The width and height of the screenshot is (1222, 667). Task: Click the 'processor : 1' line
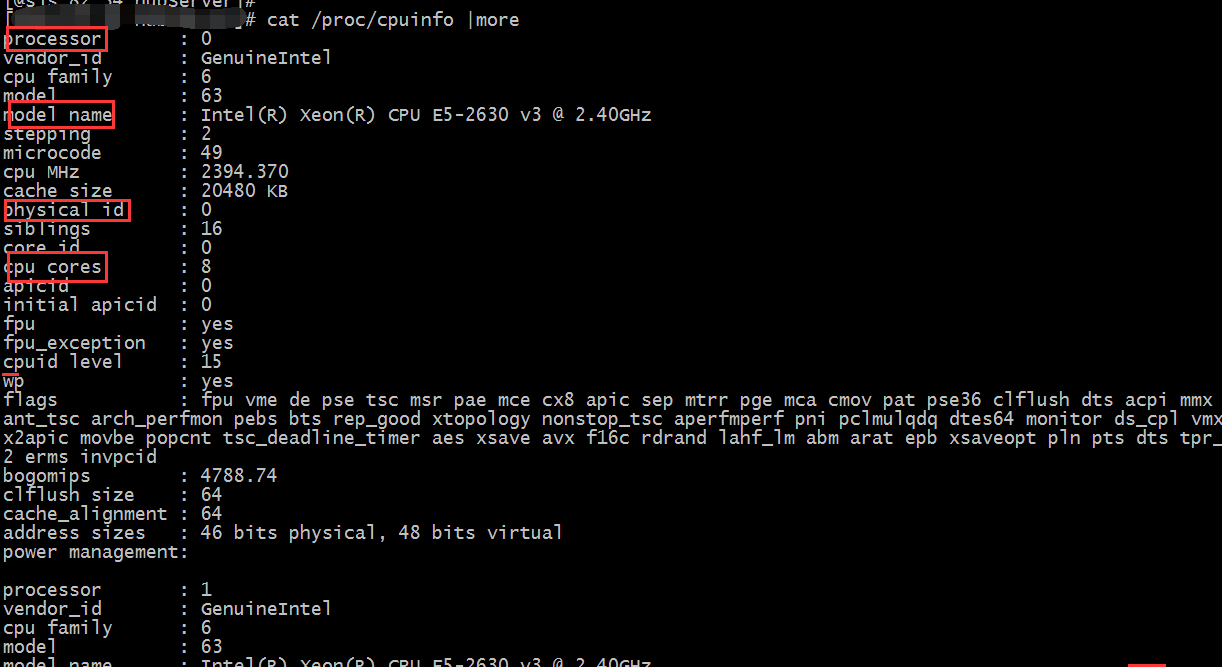107,590
